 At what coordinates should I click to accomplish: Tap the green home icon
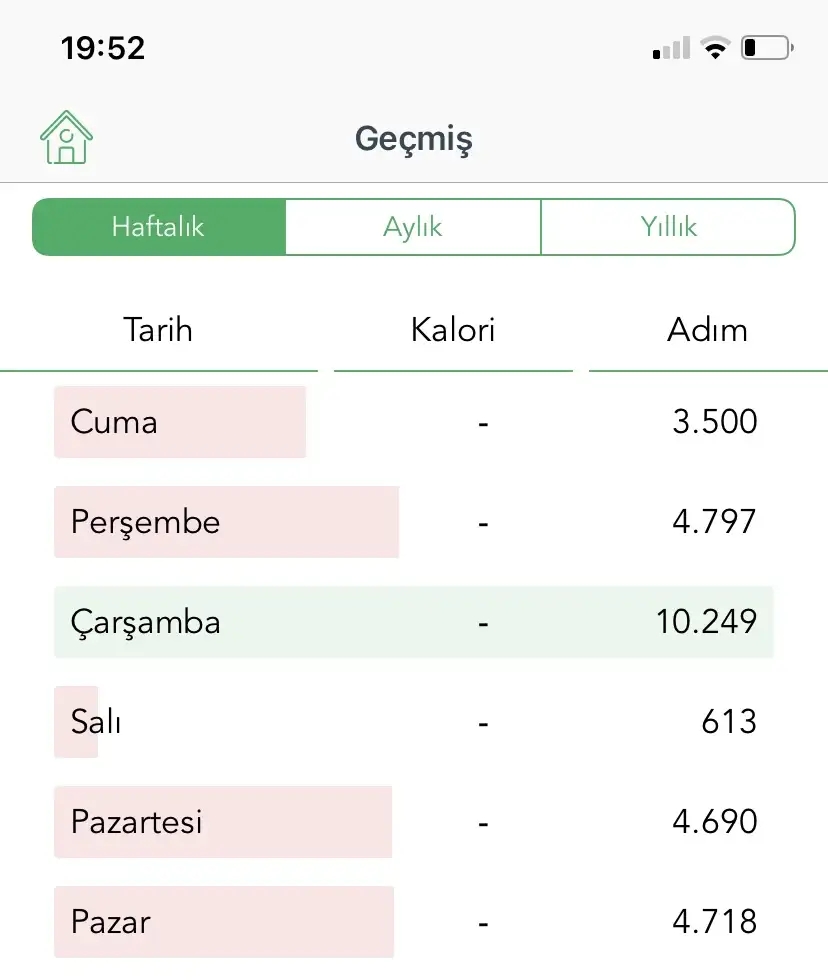[66, 137]
